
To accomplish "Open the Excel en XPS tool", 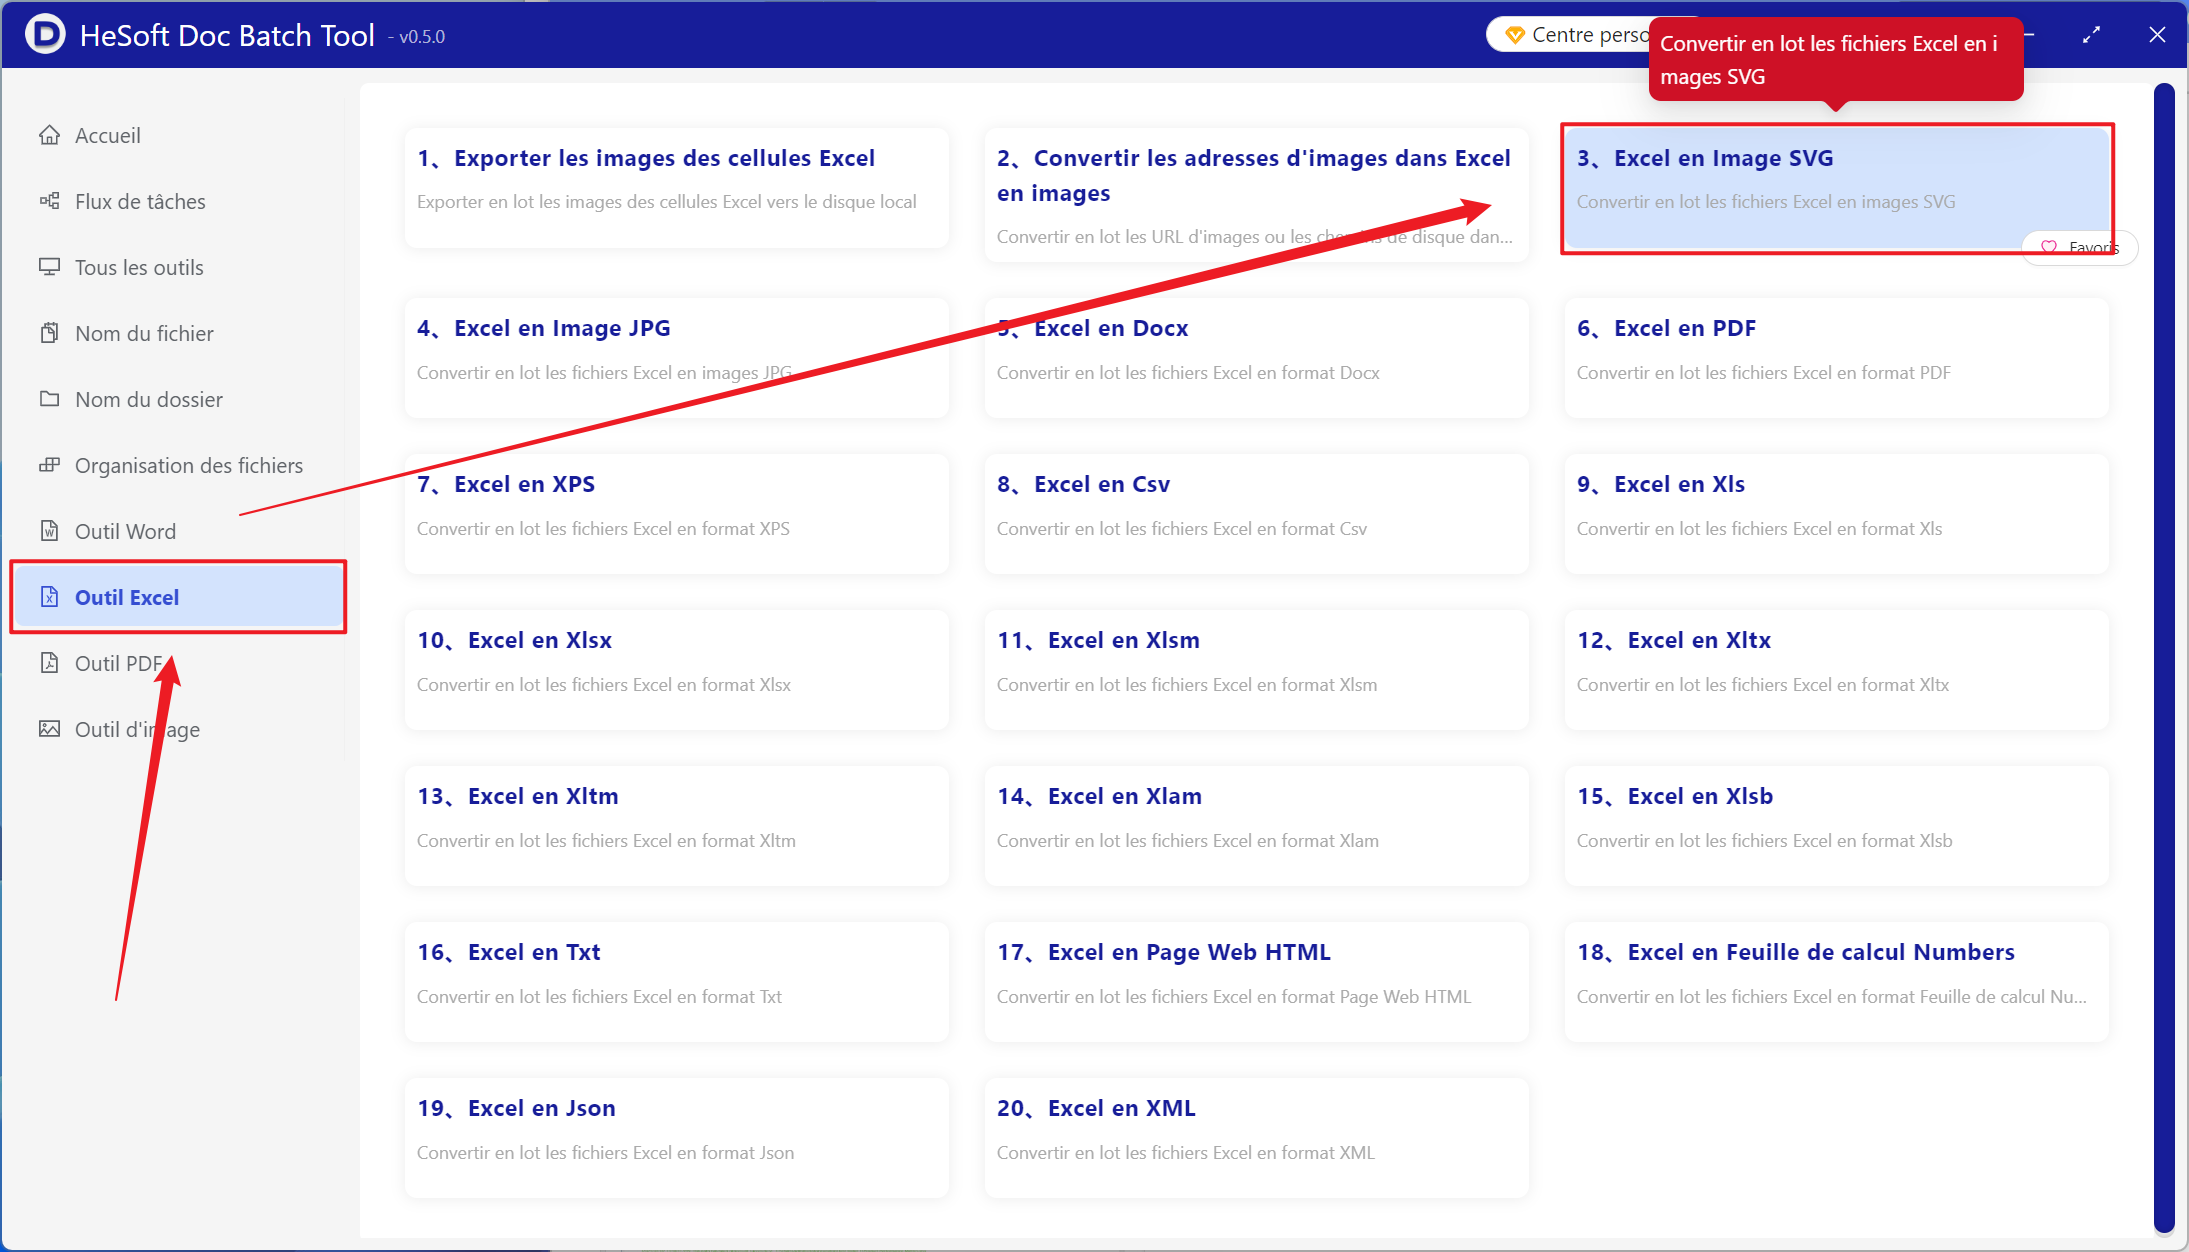I will pyautogui.click(x=676, y=513).
